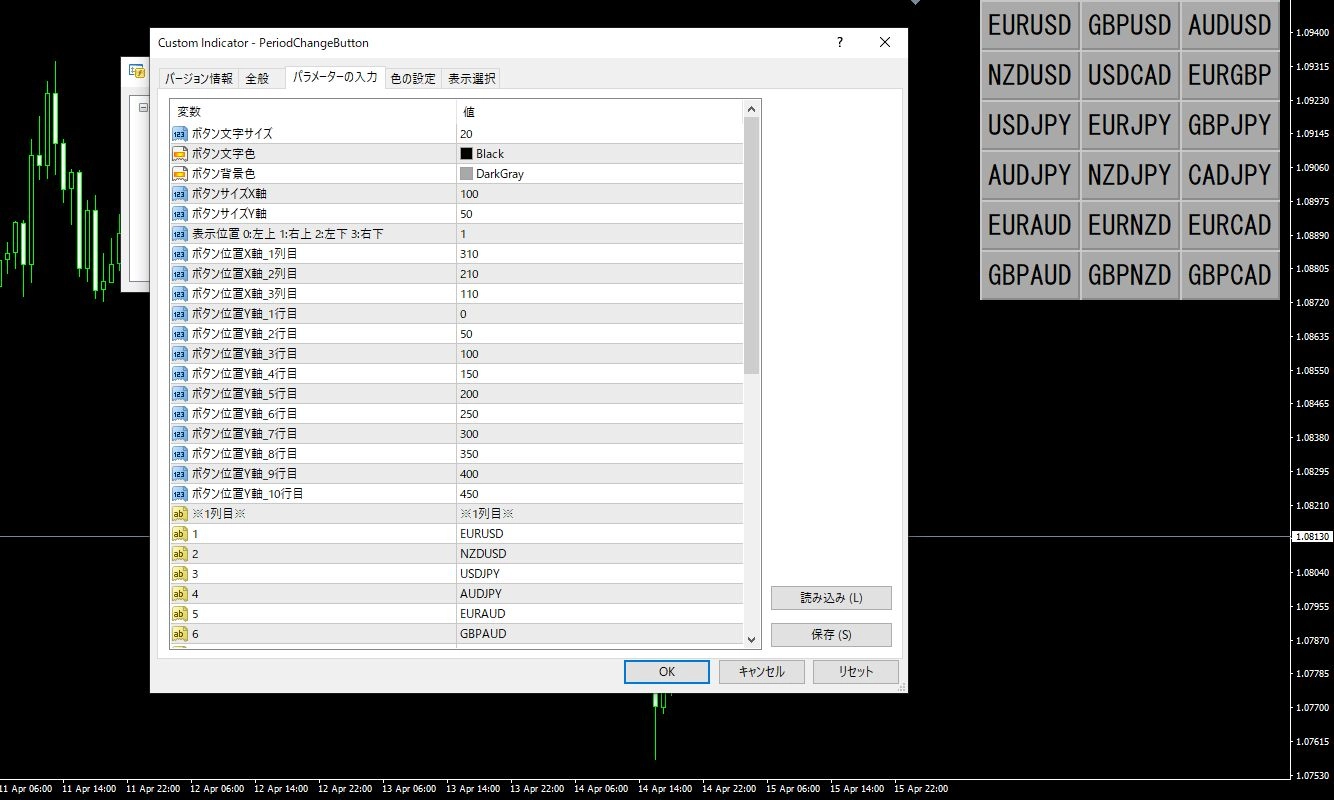Click the 123 icon beside ボタン文字サイズ

[x=179, y=133]
